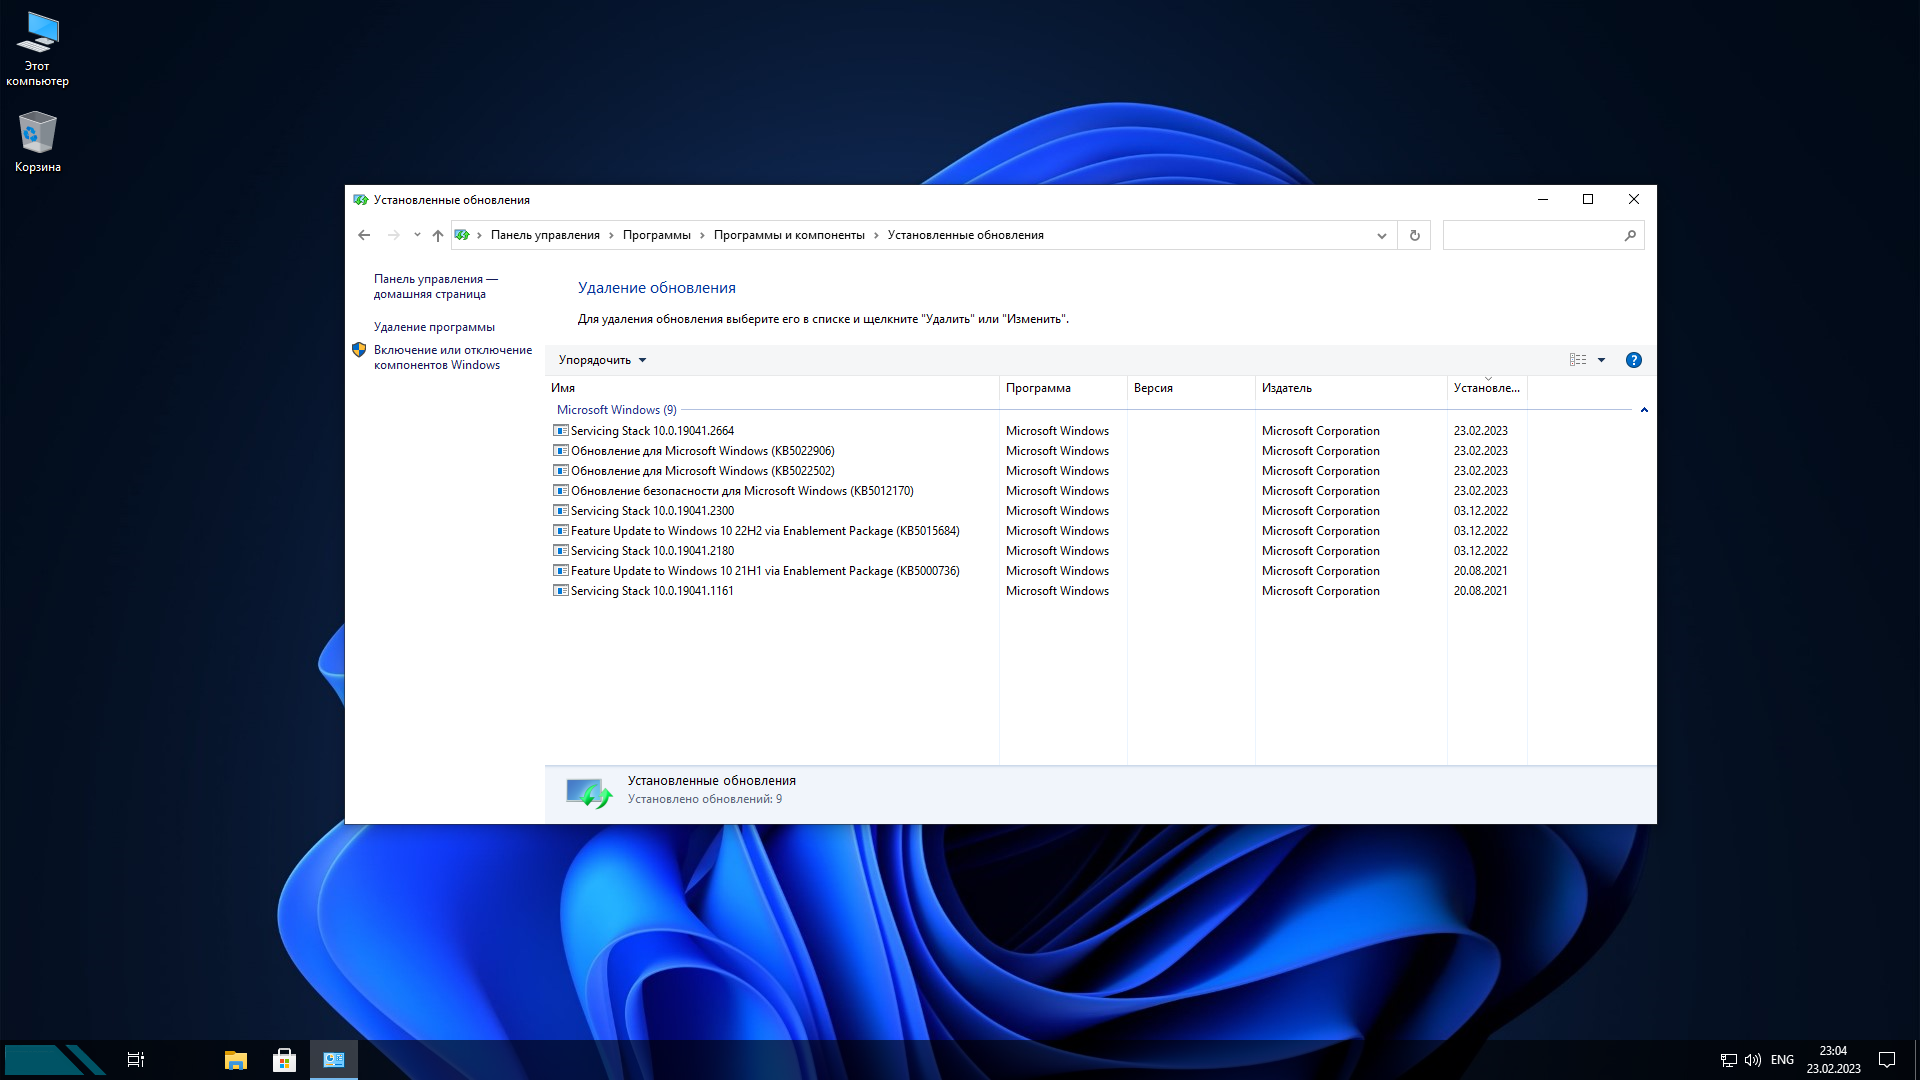Sort by the Издатель column header
The image size is (1920, 1080).
click(1287, 388)
